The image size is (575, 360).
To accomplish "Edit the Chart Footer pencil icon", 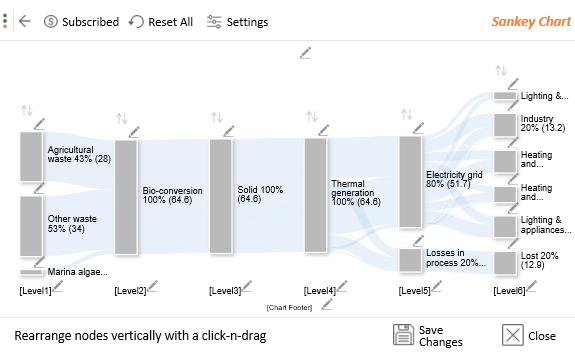I will pyautogui.click(x=326, y=305).
